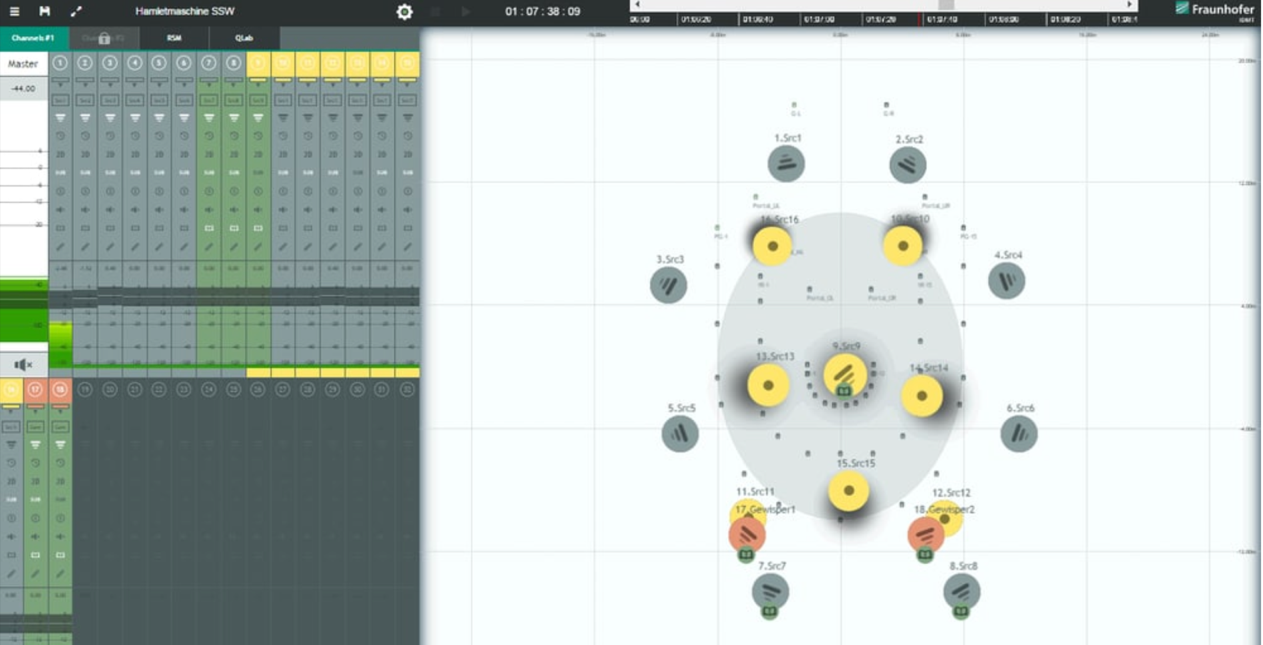The image size is (1263, 645).
Task: Switch to the RSM tab
Action: tap(174, 38)
